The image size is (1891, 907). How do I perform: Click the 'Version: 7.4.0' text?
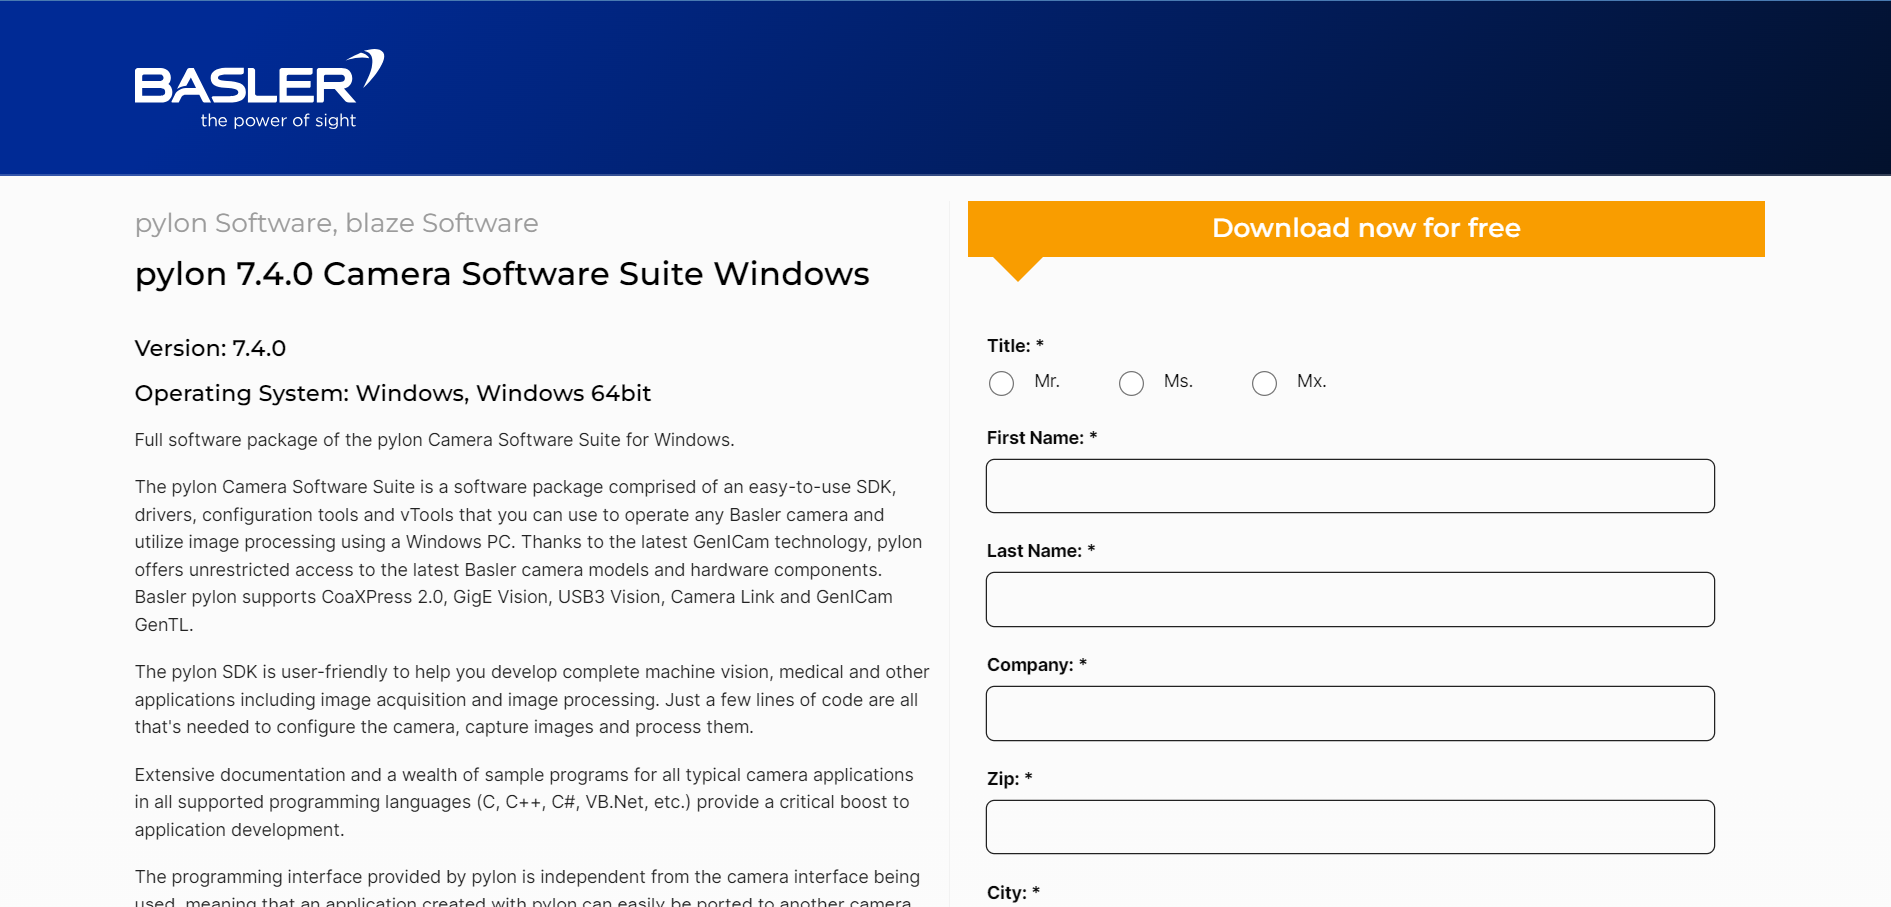click(x=210, y=348)
